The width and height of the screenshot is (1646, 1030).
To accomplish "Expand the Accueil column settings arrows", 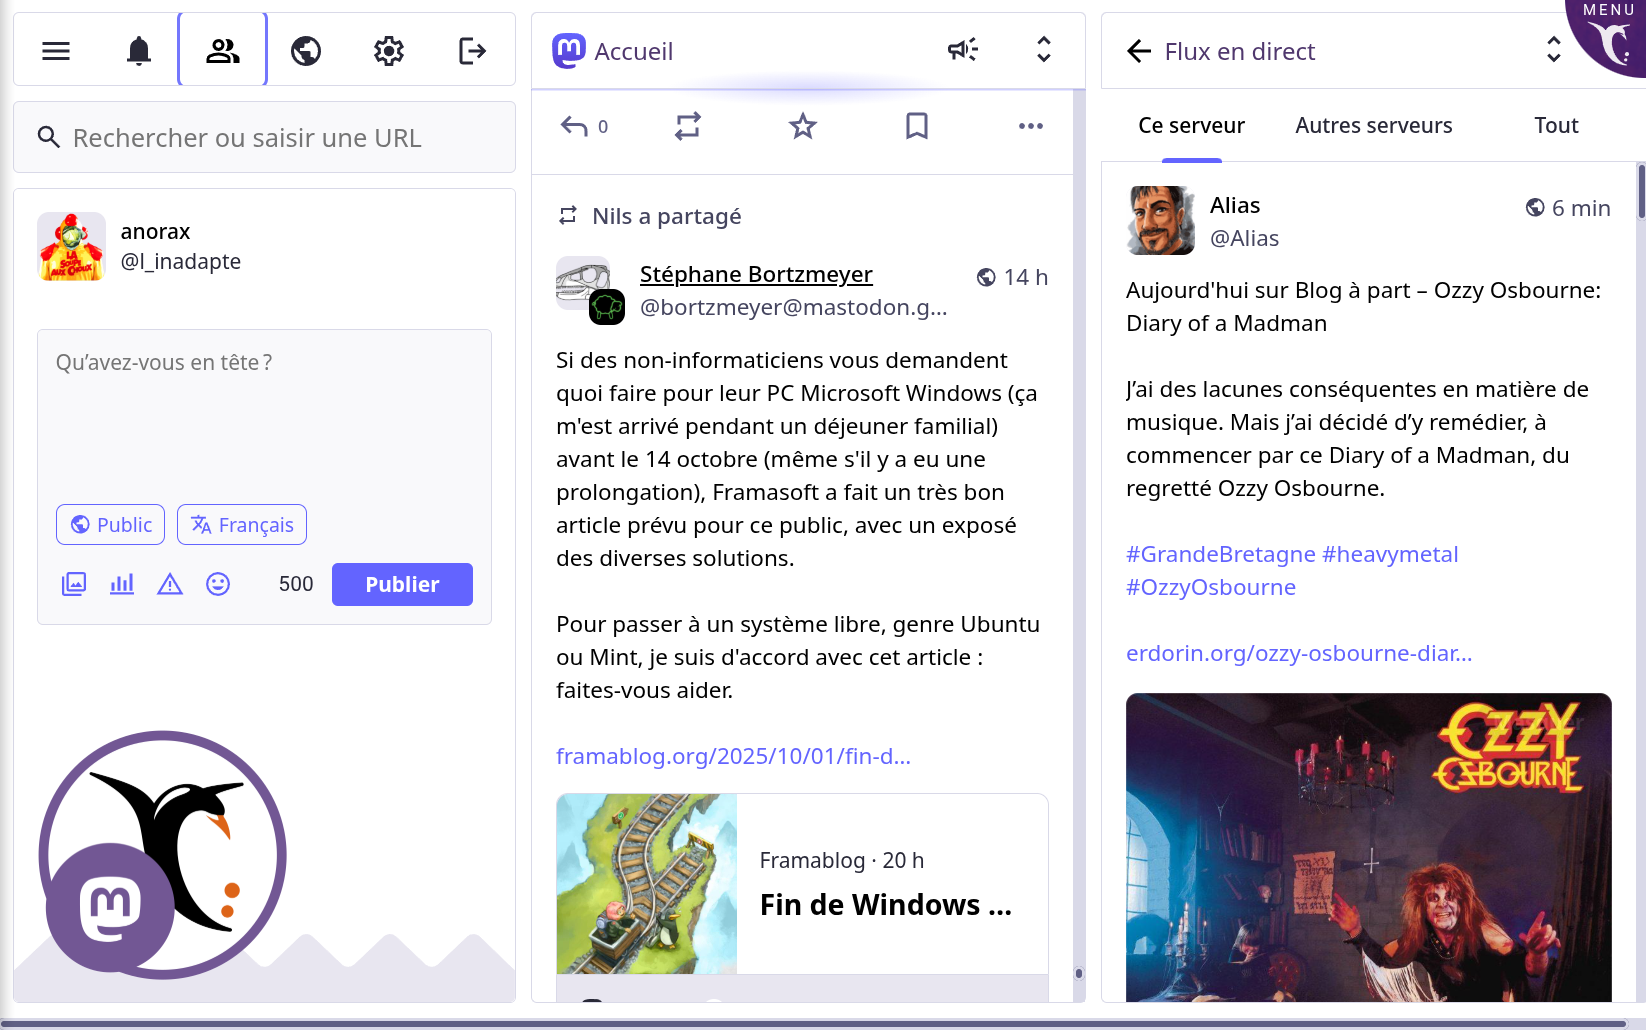I will [x=1044, y=50].
